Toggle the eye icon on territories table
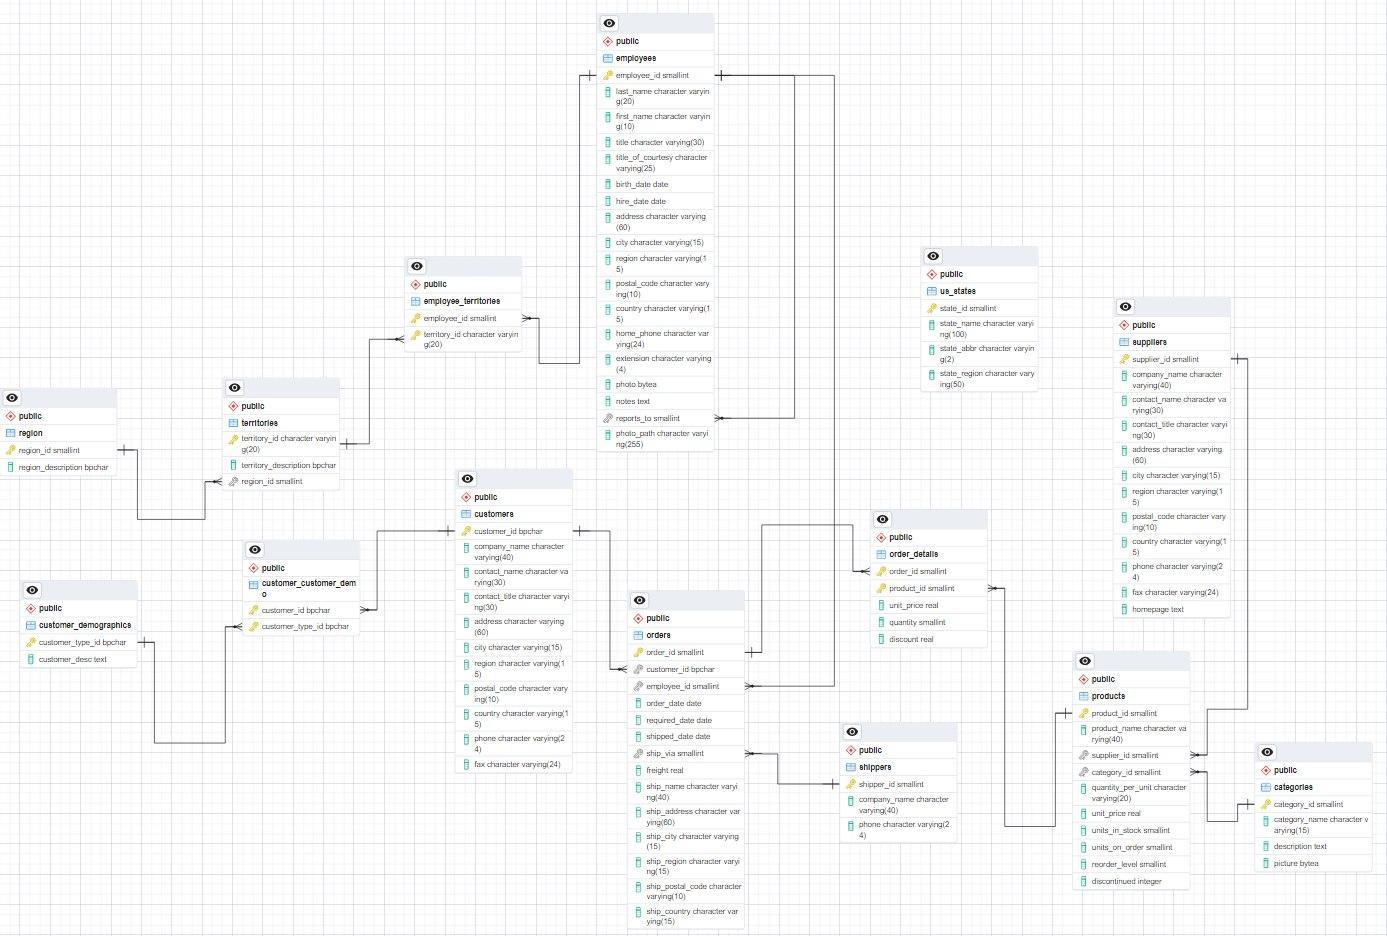The height and width of the screenshot is (936, 1387). point(235,388)
